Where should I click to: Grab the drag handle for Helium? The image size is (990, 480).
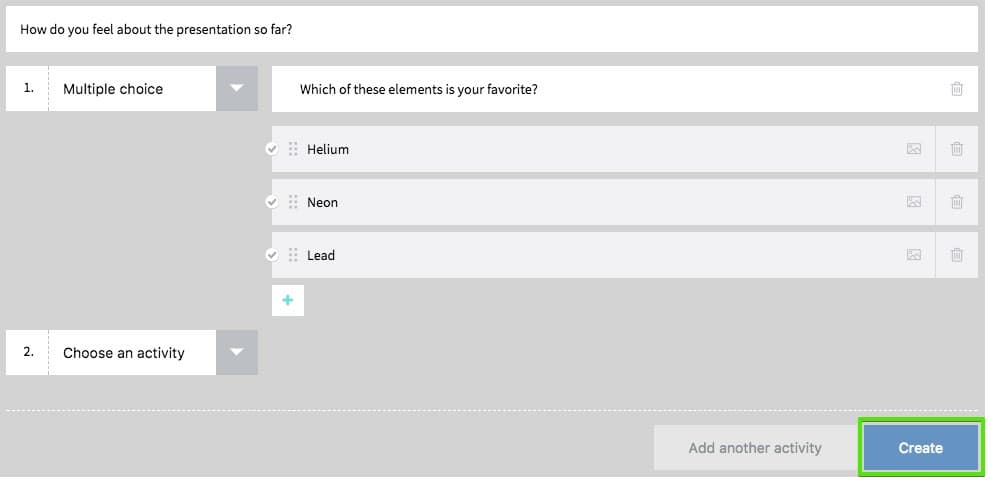tap(293, 149)
